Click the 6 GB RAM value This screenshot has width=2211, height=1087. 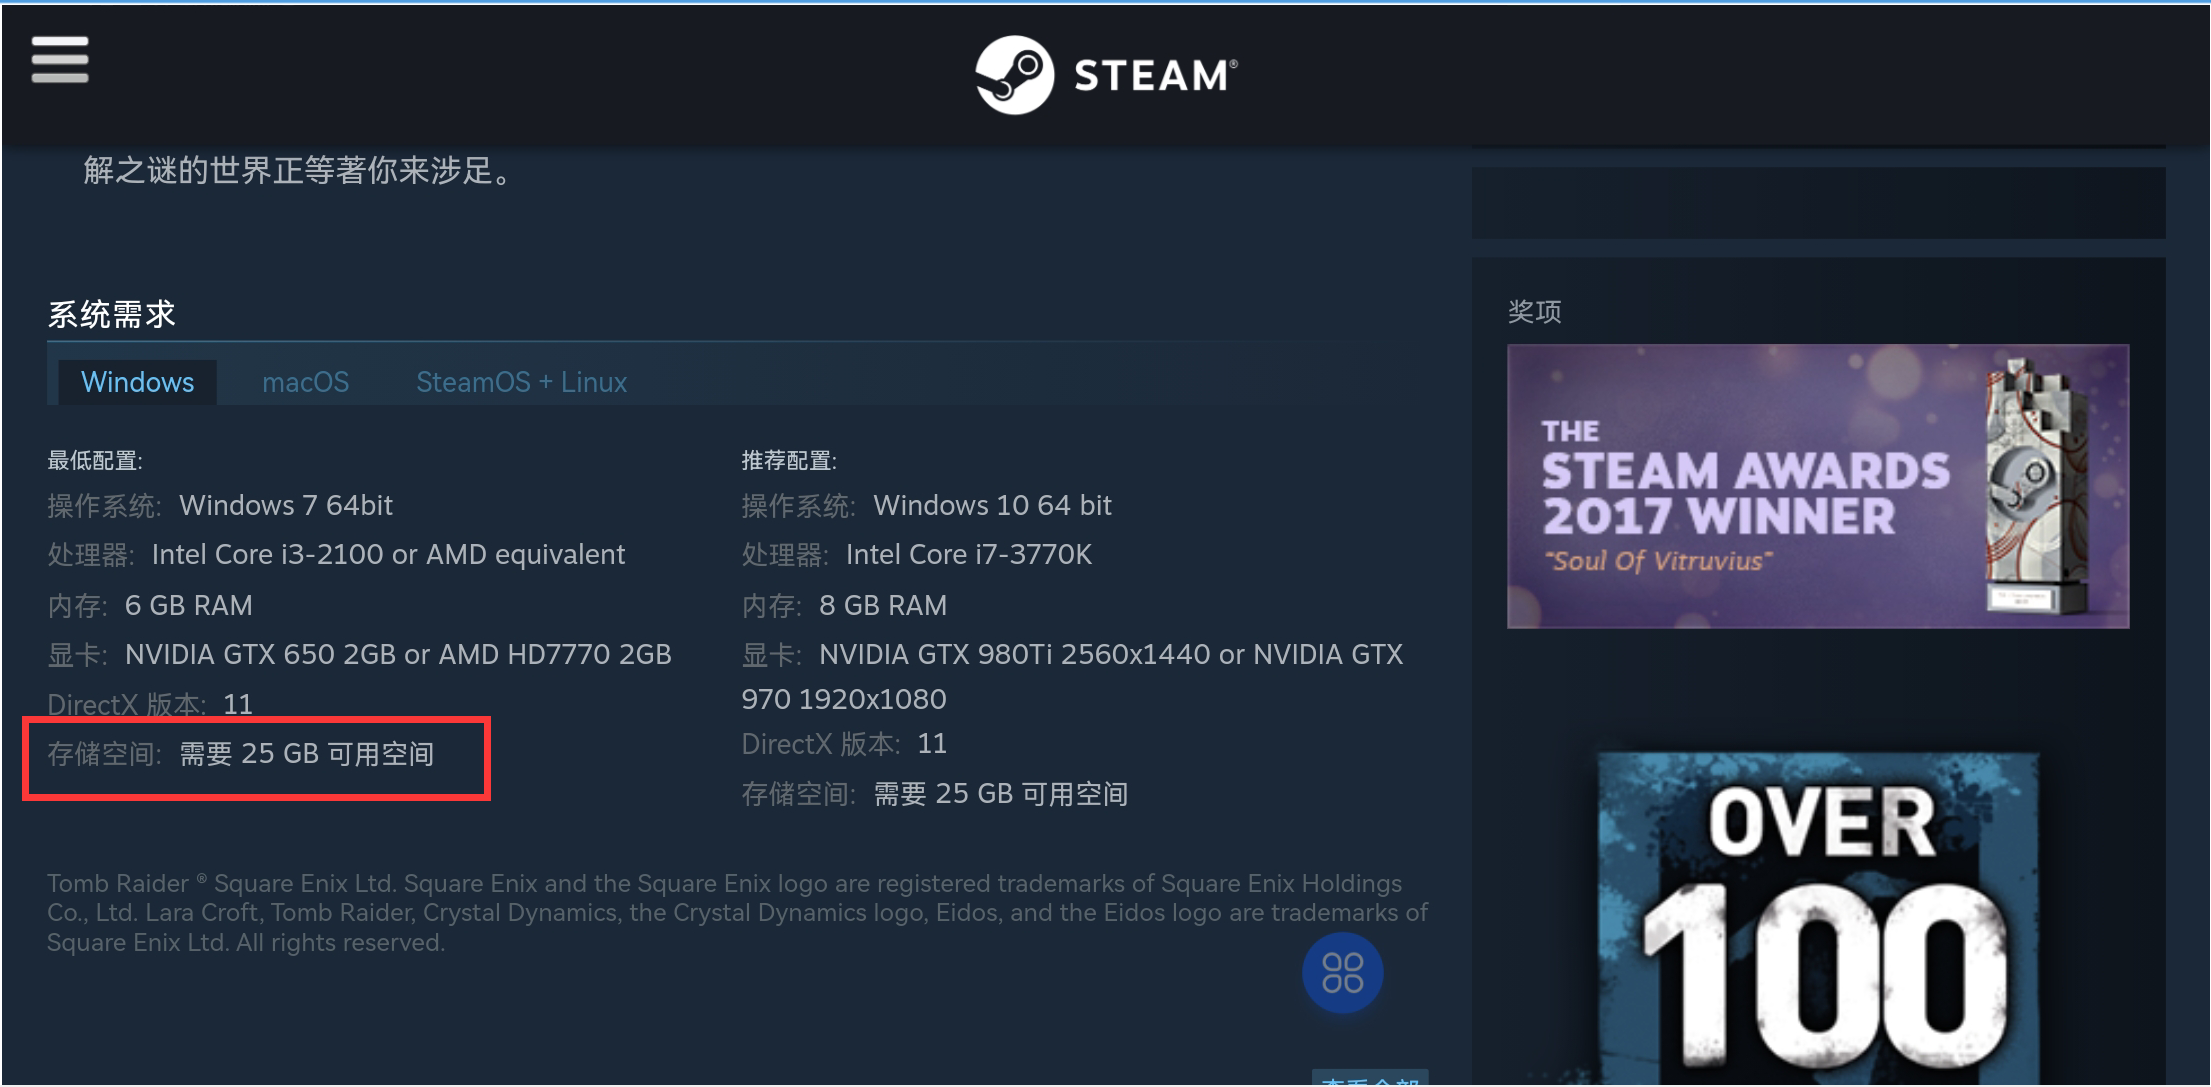point(188,605)
